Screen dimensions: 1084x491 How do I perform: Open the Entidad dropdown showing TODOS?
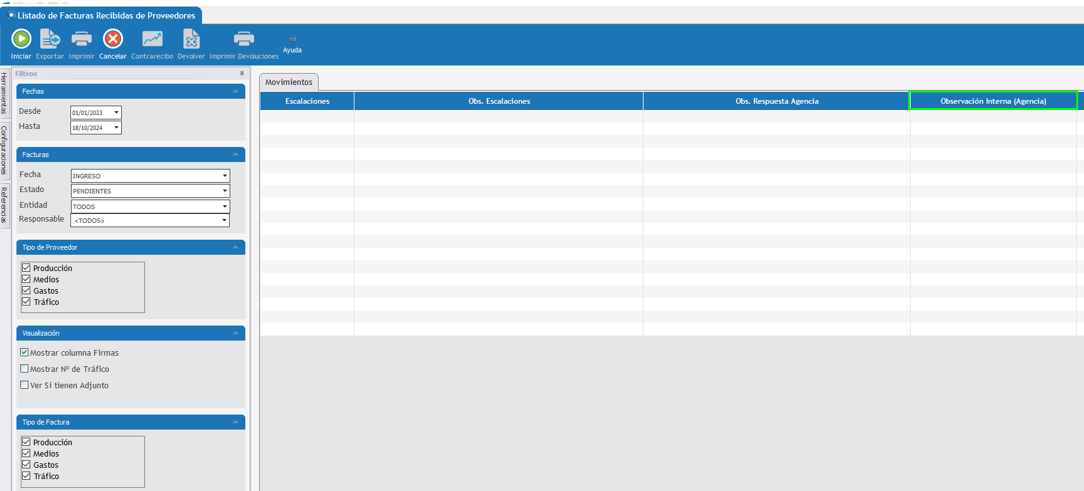pos(224,206)
